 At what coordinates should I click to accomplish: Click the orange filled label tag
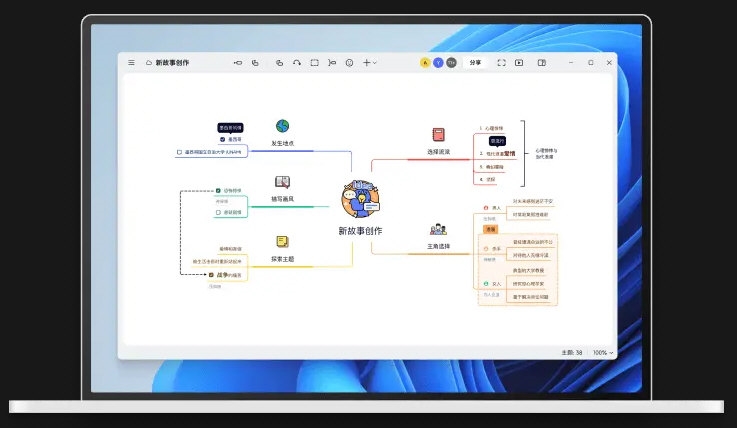click(490, 229)
